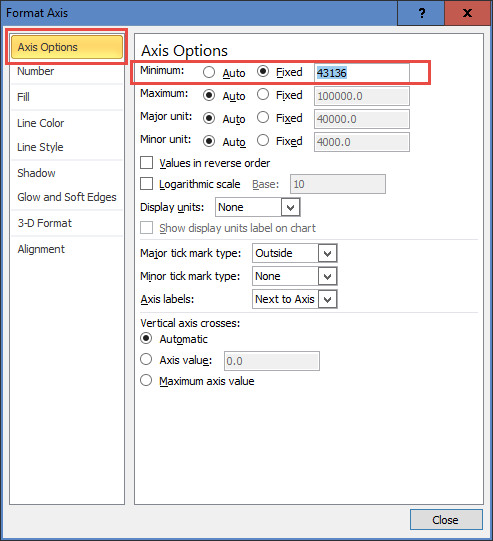Click the Close button

pyautogui.click(x=446, y=520)
